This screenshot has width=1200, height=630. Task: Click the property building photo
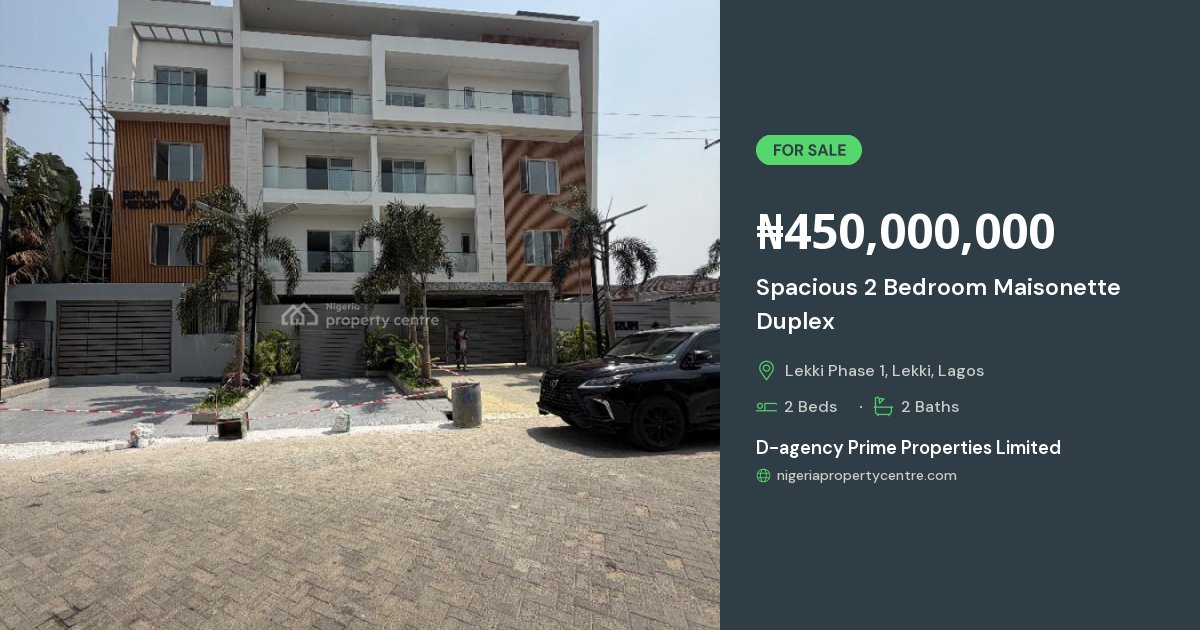pyautogui.click(x=360, y=315)
